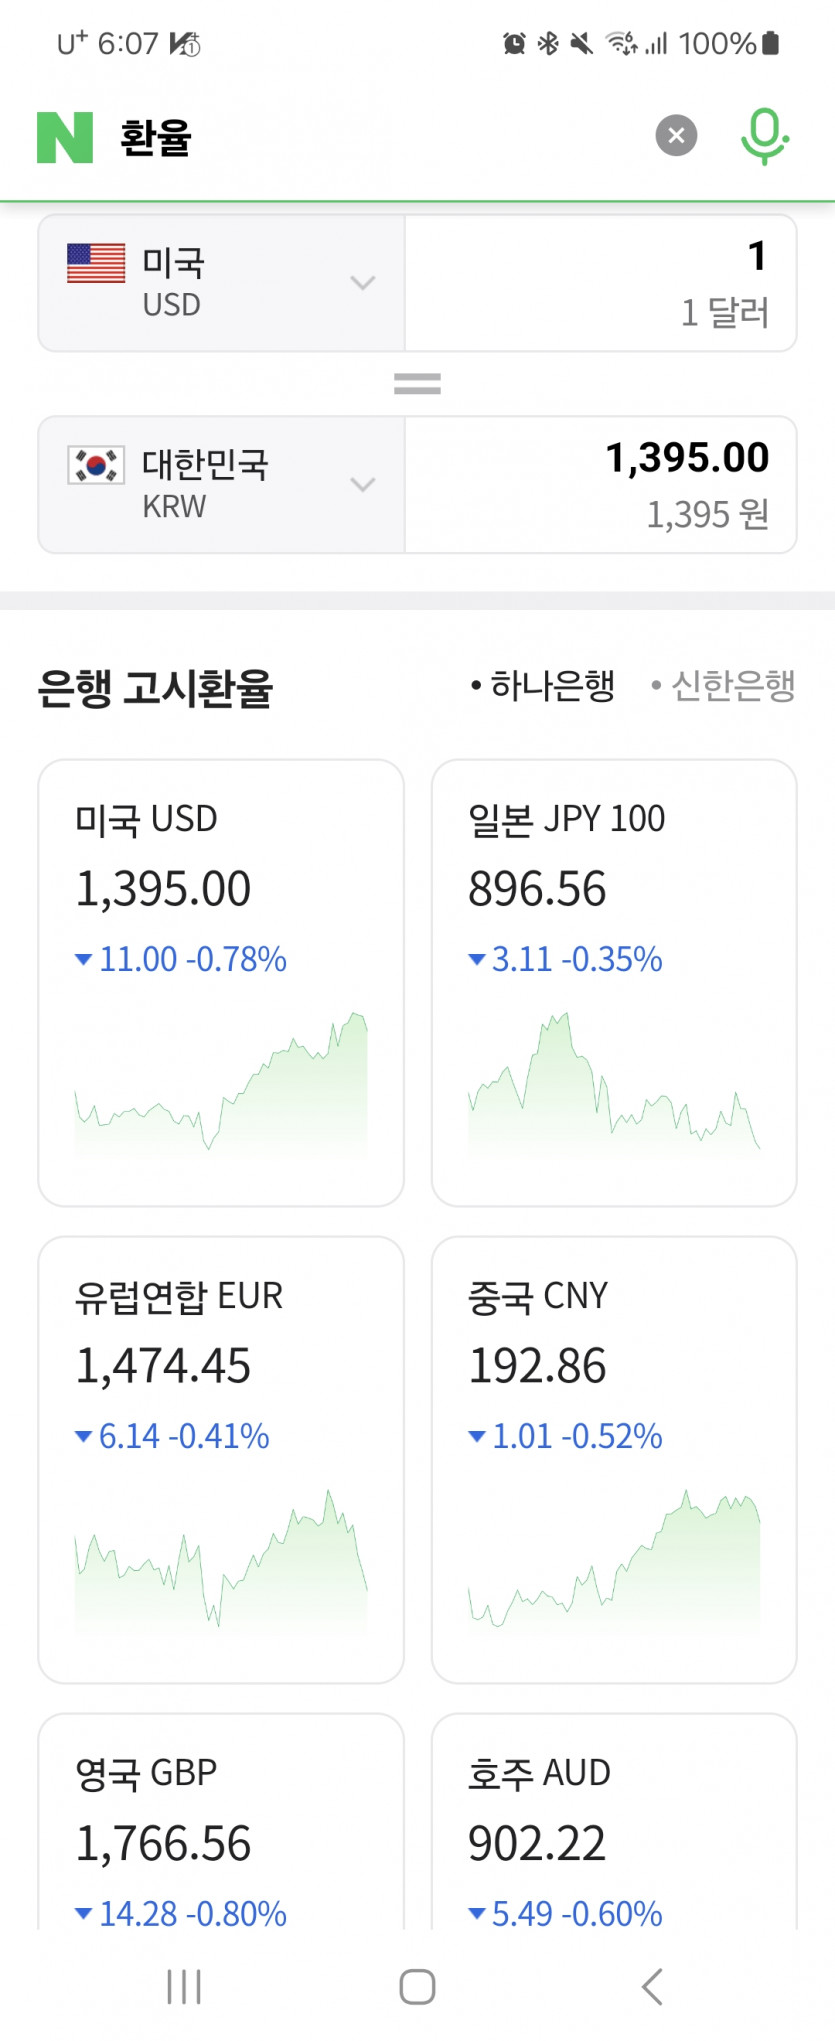Open recent apps navigation icon

pyautogui.click(x=184, y=1986)
